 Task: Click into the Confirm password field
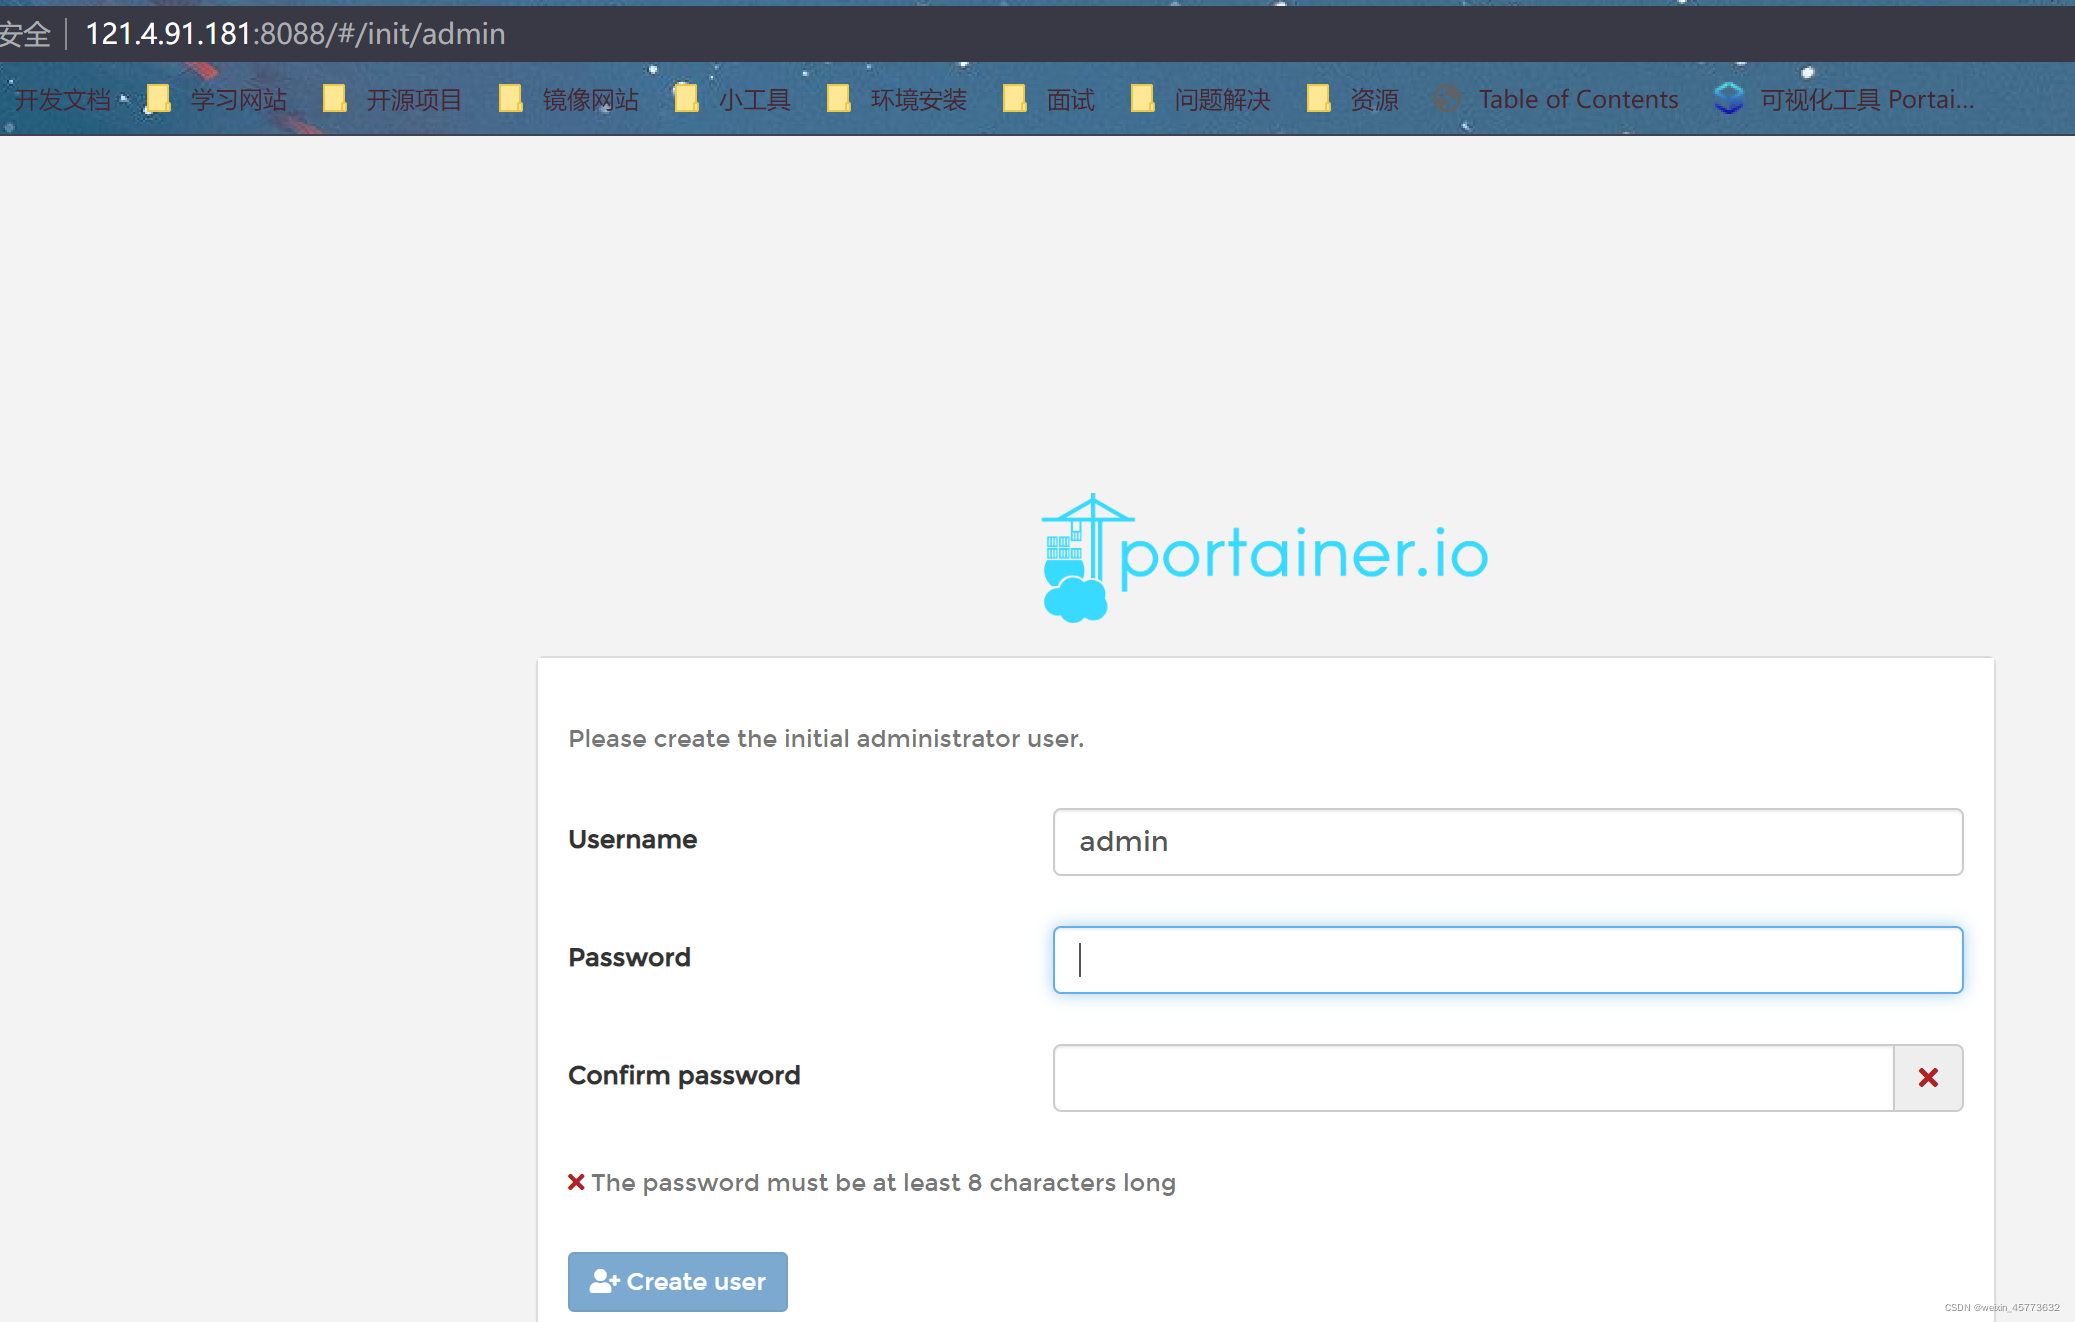tap(1472, 1077)
